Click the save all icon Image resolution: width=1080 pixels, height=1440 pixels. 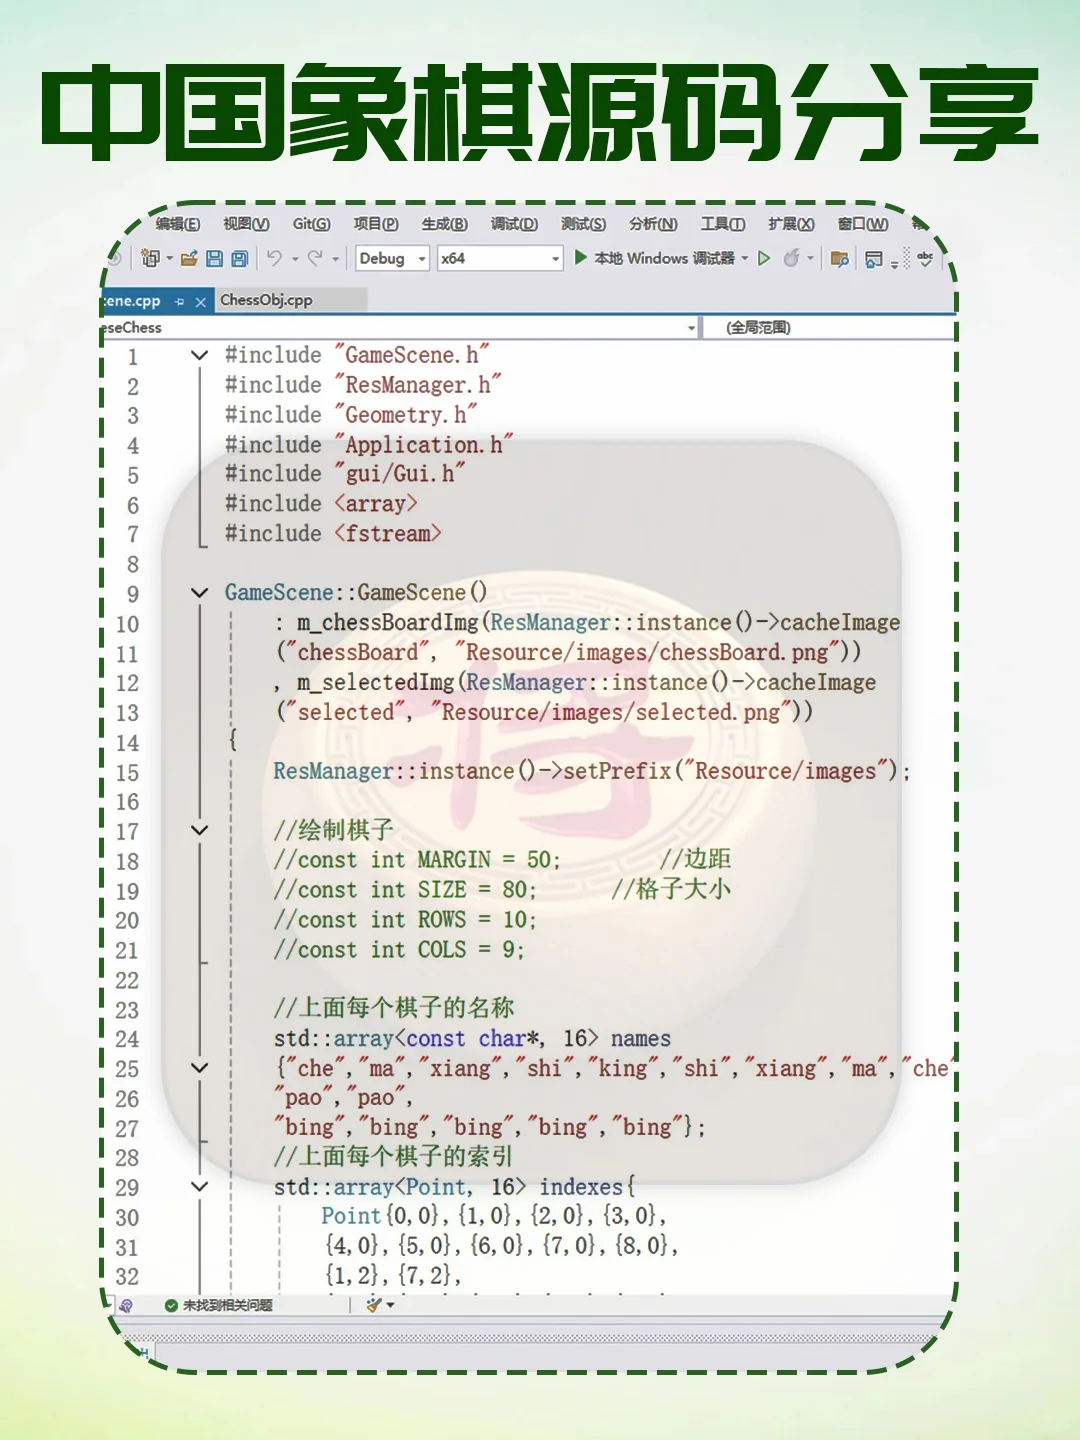(239, 259)
